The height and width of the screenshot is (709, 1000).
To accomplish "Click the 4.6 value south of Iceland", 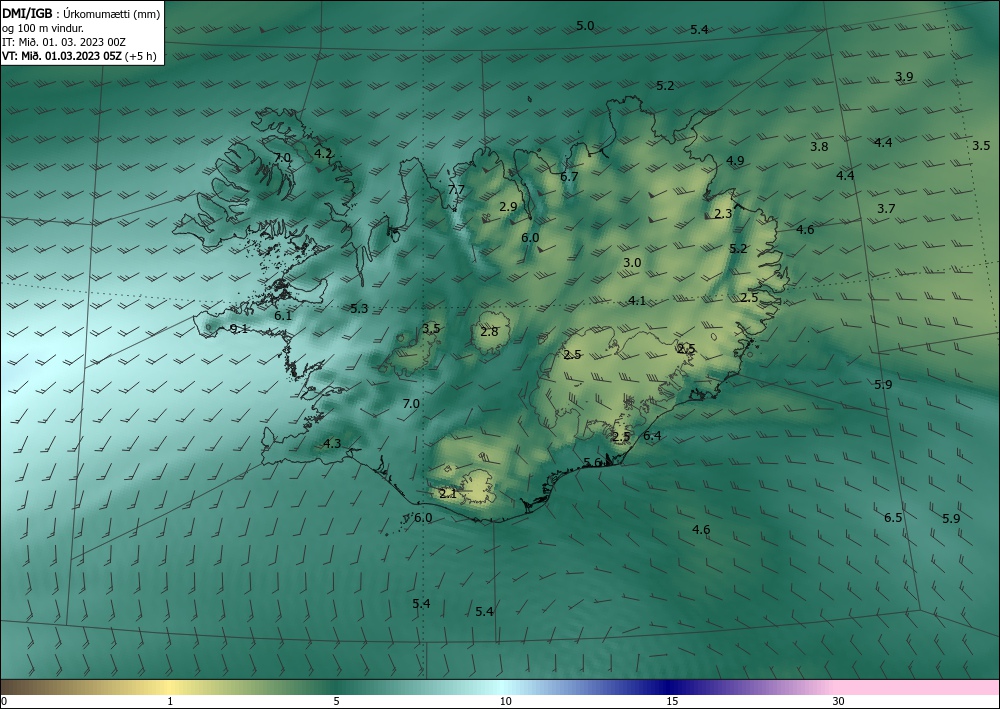I will tap(701, 530).
